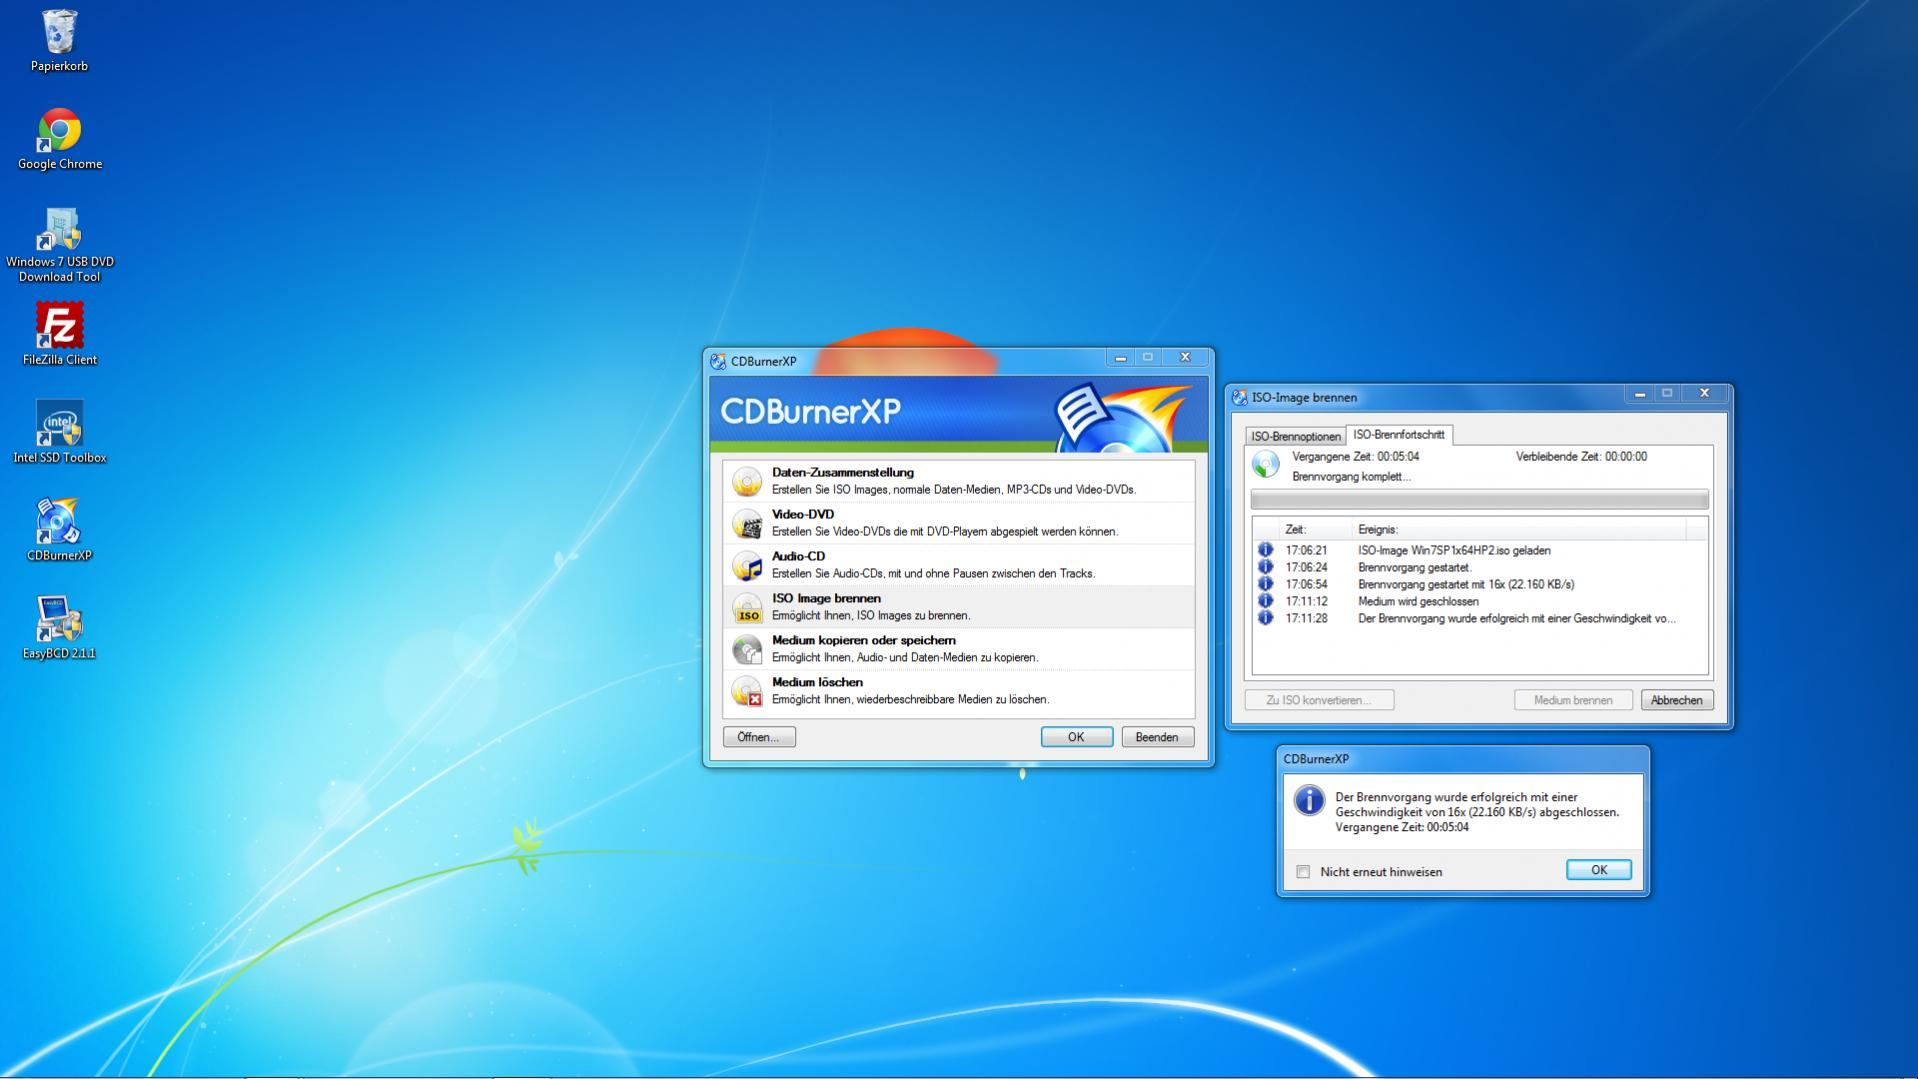Click OK in the burn completed dialog

pyautogui.click(x=1598, y=870)
